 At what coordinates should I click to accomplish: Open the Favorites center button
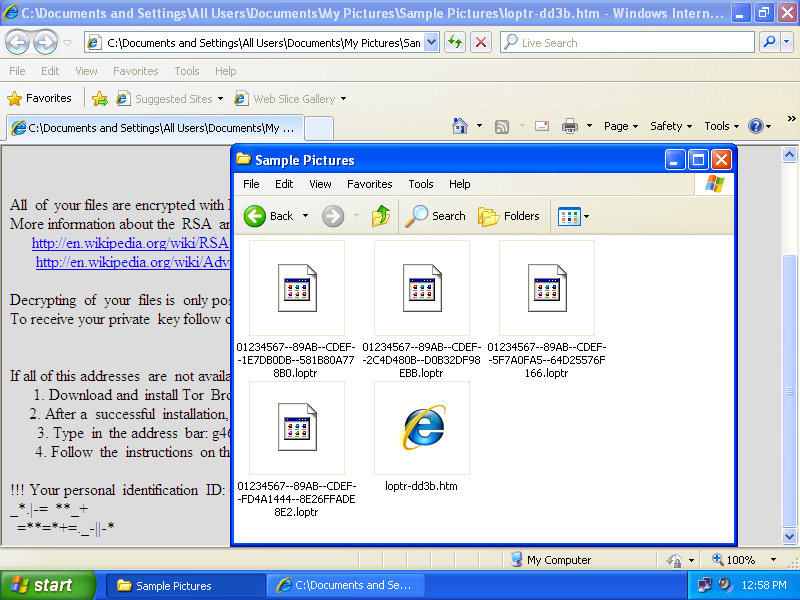coord(39,98)
